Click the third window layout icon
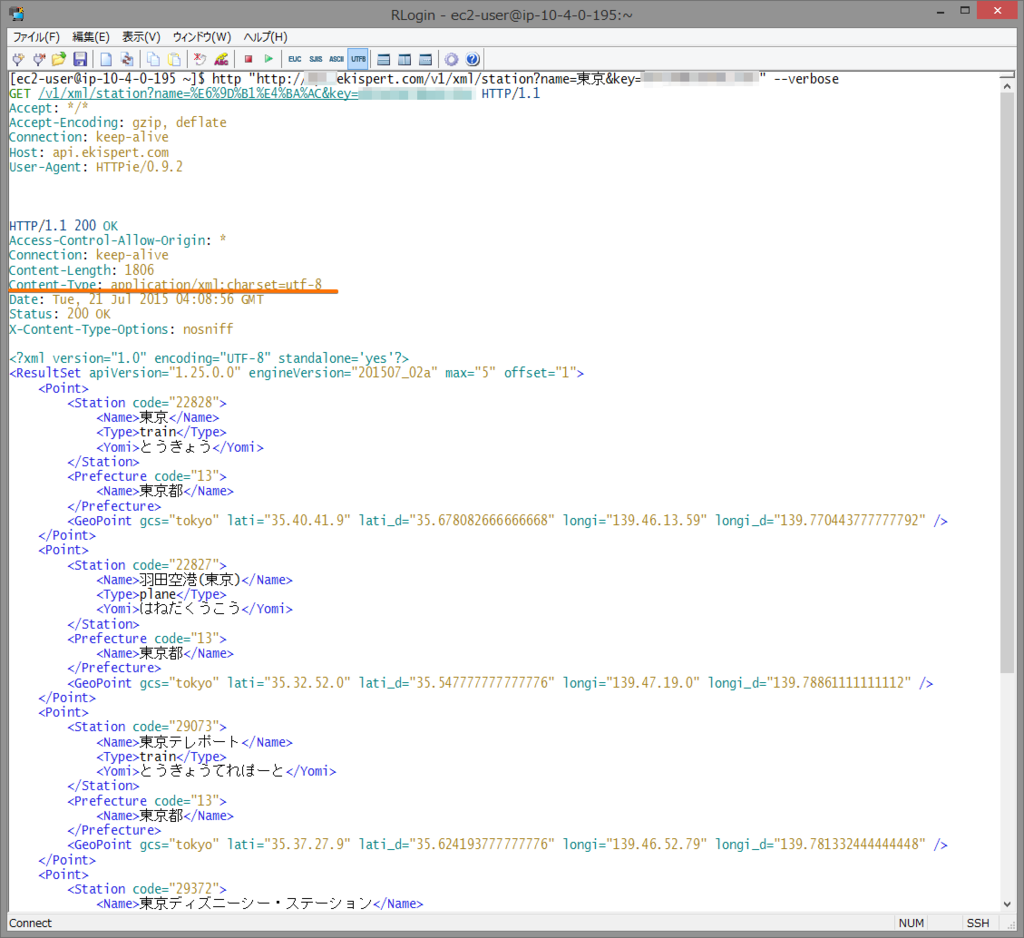Screen dimensions: 1024x938 [x=425, y=59]
